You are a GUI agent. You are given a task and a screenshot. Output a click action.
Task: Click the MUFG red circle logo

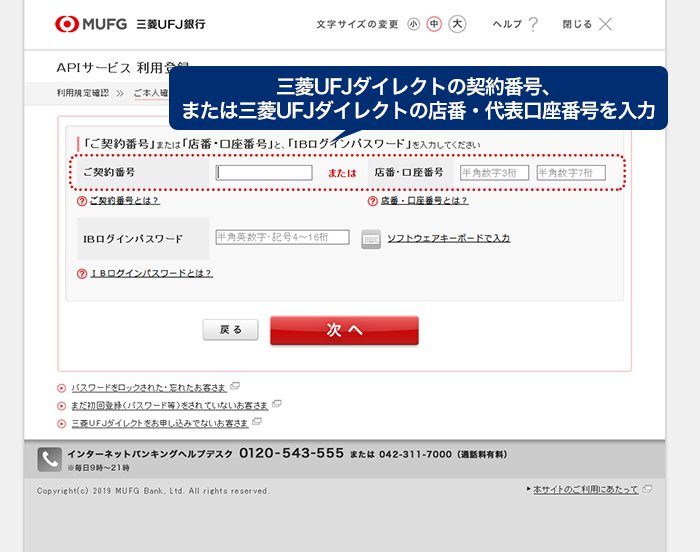click(67, 24)
